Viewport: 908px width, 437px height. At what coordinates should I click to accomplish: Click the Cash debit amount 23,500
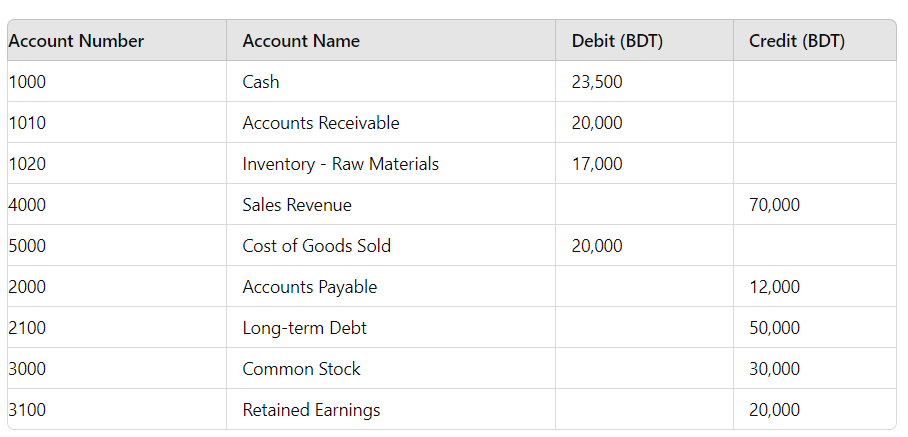click(x=597, y=82)
